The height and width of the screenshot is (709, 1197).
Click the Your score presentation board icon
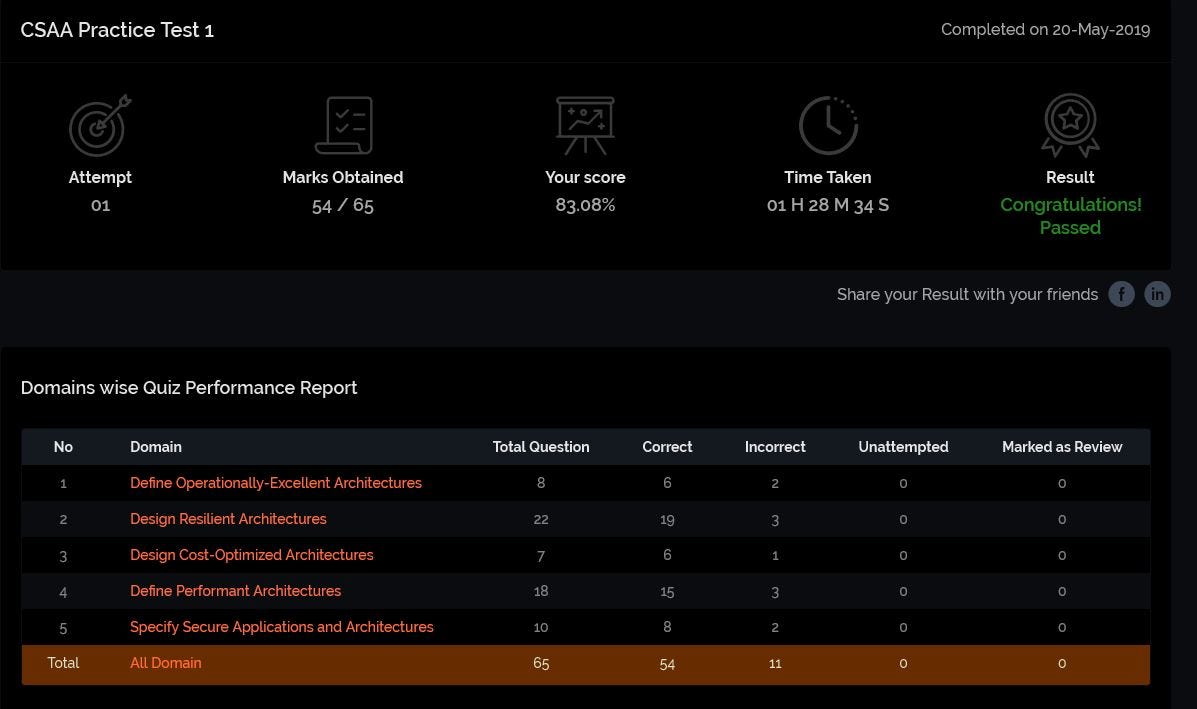point(585,125)
